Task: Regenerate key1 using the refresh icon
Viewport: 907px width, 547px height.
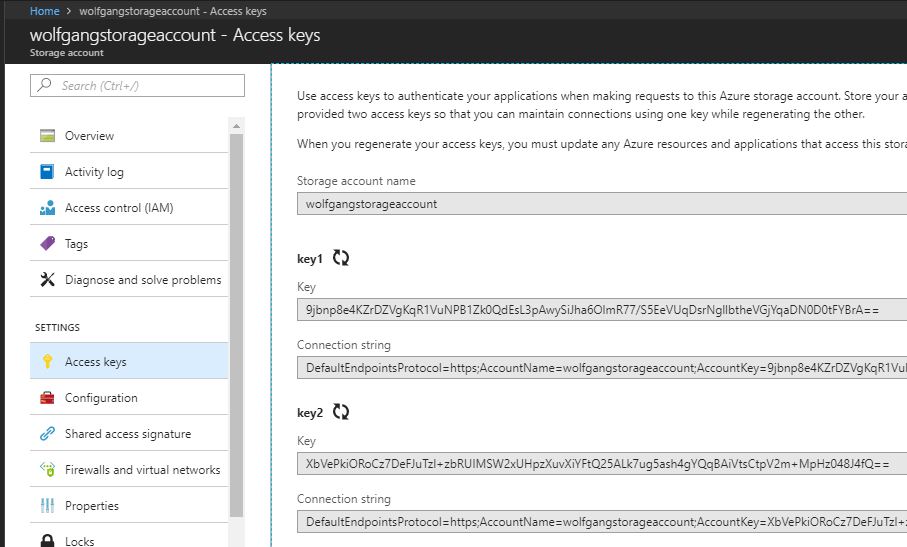Action: tap(341, 258)
